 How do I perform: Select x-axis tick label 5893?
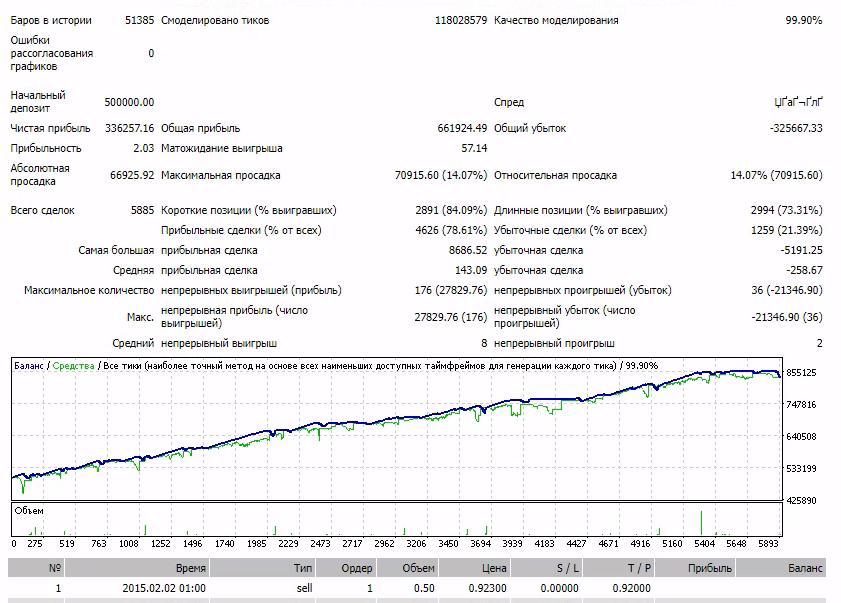768,543
